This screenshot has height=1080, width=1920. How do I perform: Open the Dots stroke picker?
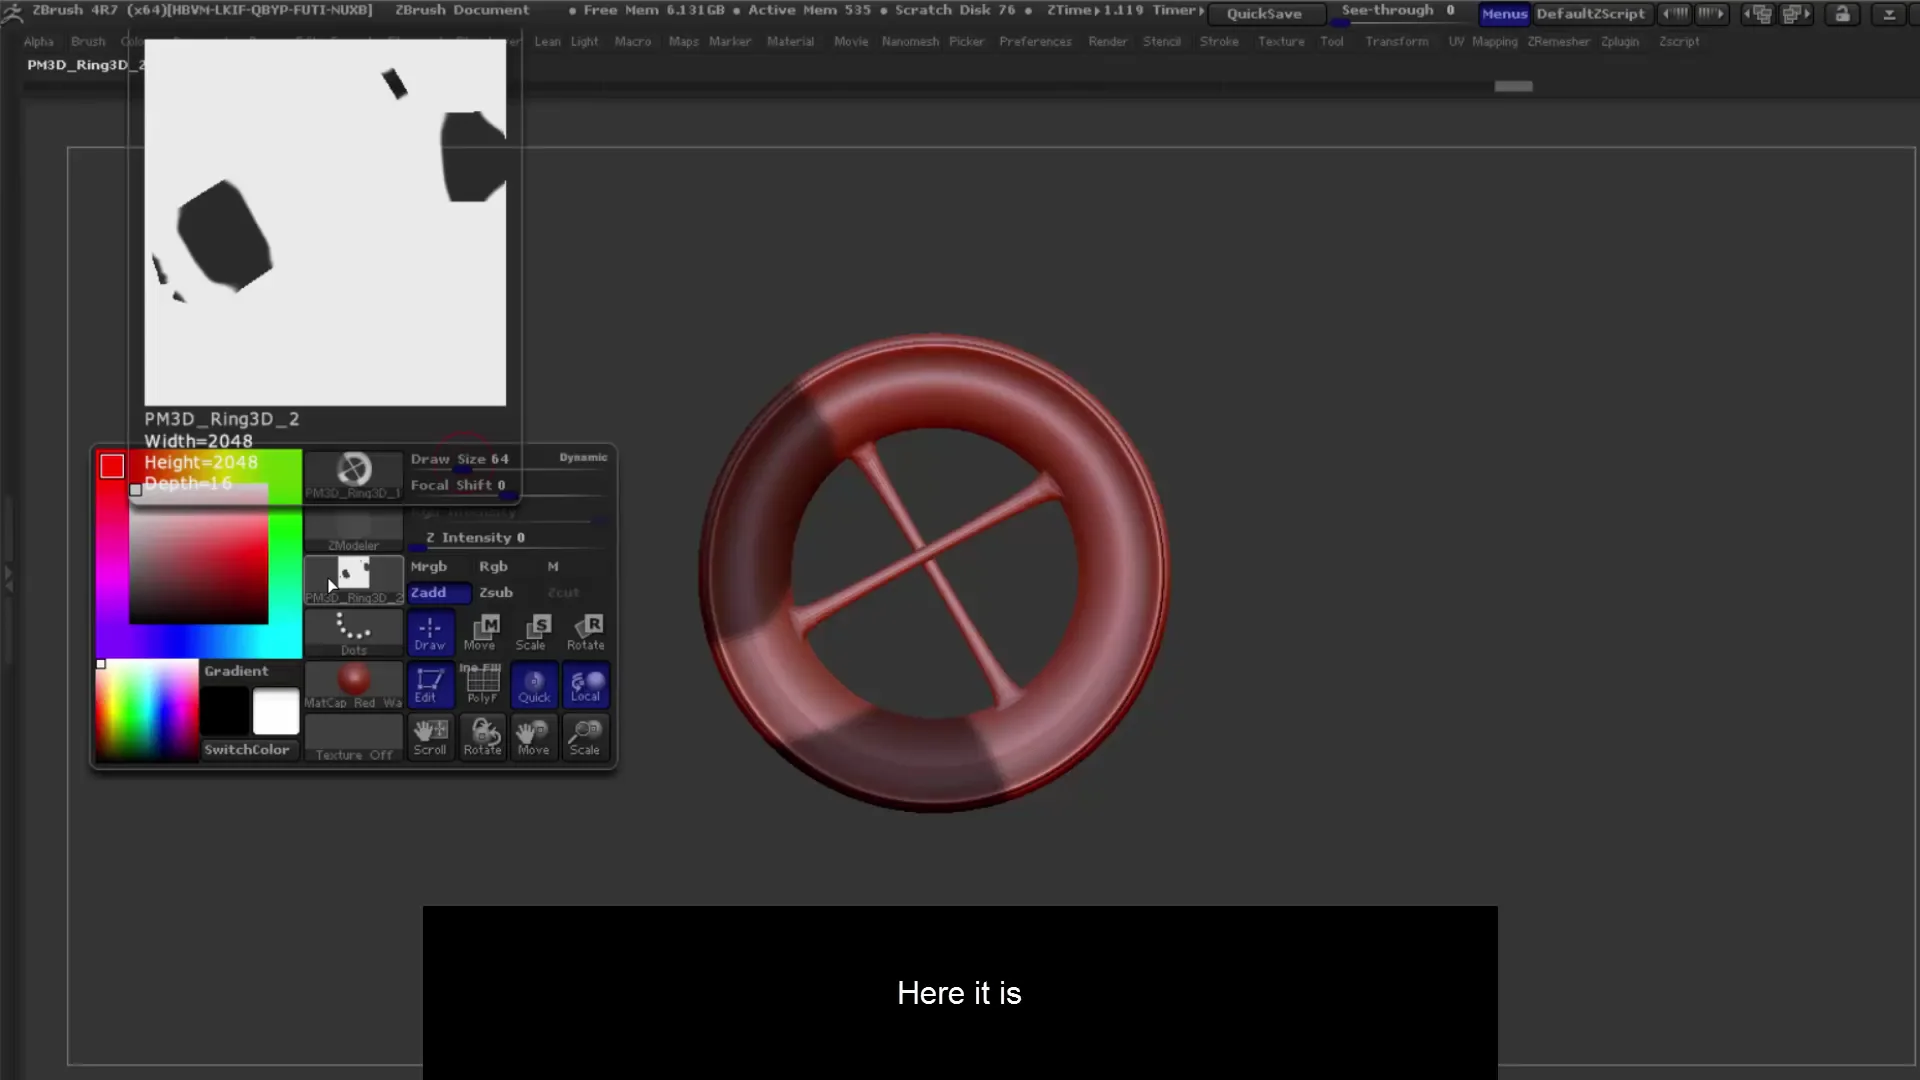353,633
